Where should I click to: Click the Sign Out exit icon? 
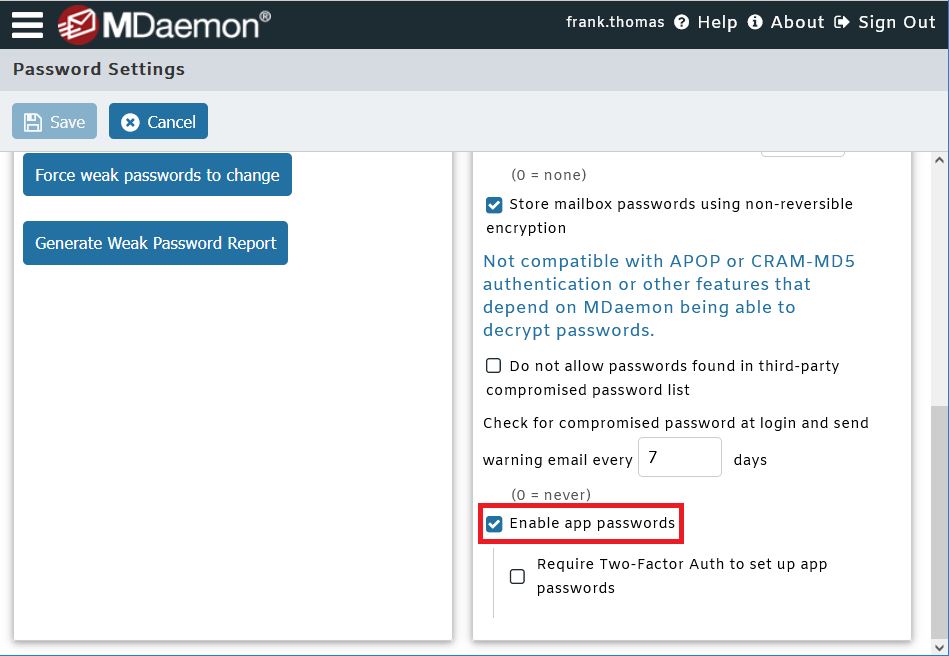click(843, 21)
